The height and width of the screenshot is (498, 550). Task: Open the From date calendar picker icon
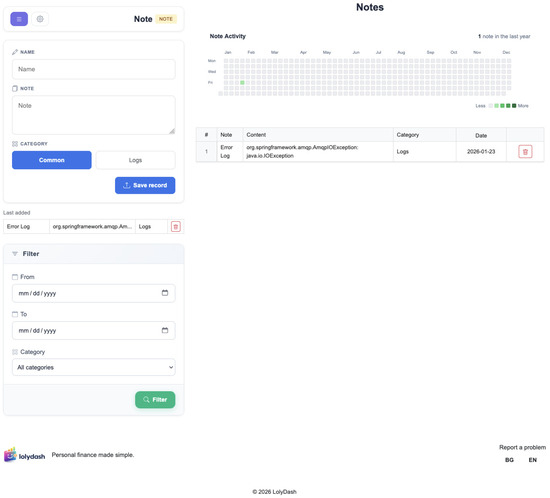[x=165, y=293]
